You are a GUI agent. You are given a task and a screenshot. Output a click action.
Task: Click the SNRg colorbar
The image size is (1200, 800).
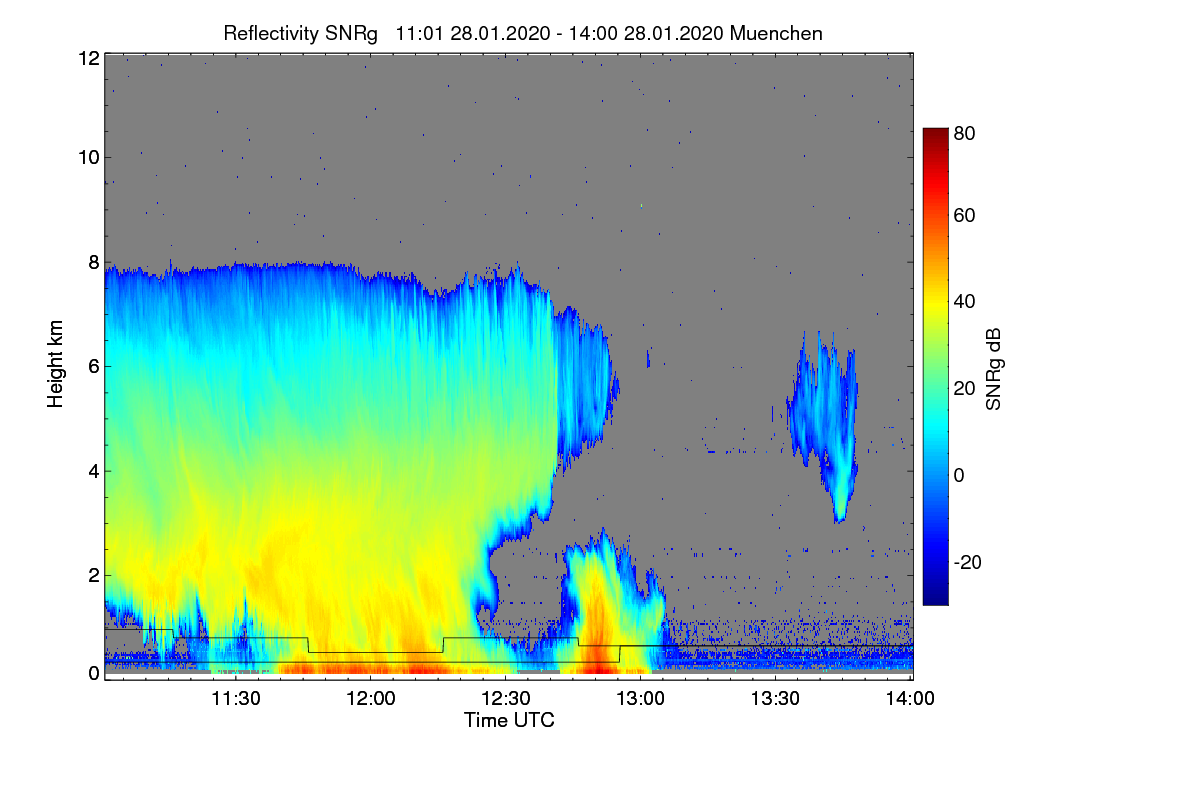(x=934, y=366)
